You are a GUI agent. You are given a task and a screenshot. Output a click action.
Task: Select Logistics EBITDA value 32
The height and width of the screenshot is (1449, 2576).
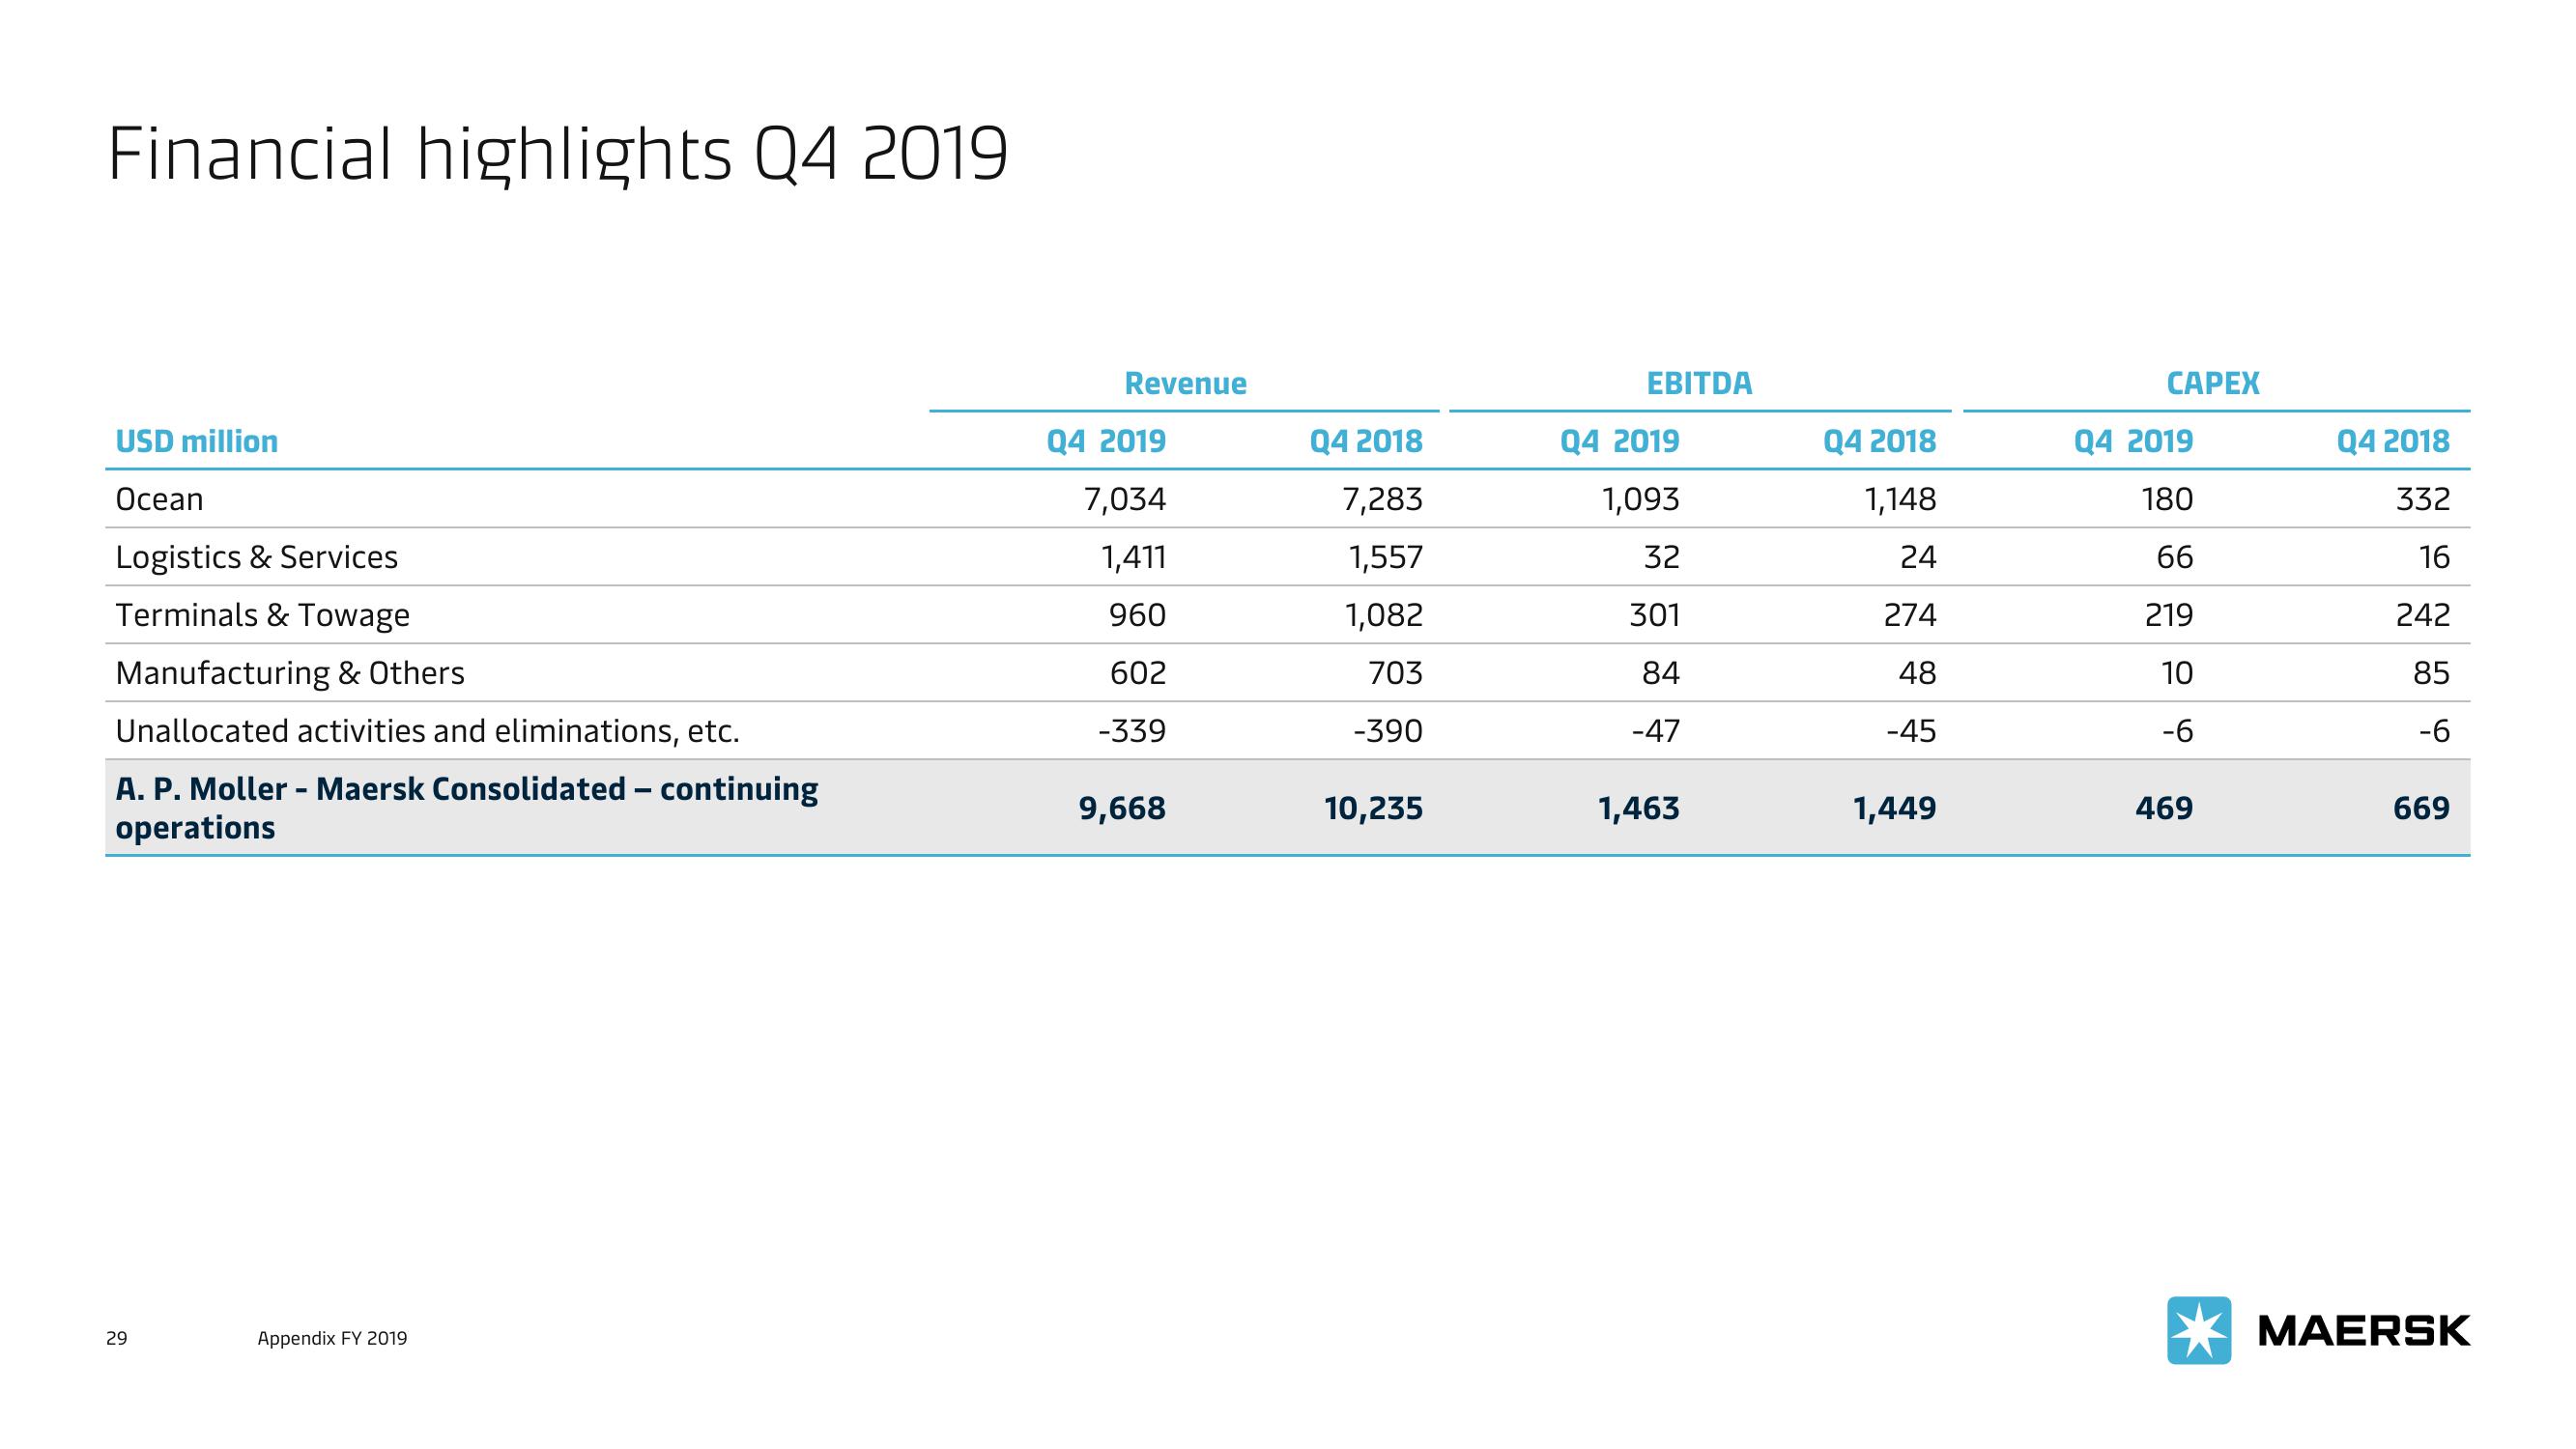(x=1662, y=557)
